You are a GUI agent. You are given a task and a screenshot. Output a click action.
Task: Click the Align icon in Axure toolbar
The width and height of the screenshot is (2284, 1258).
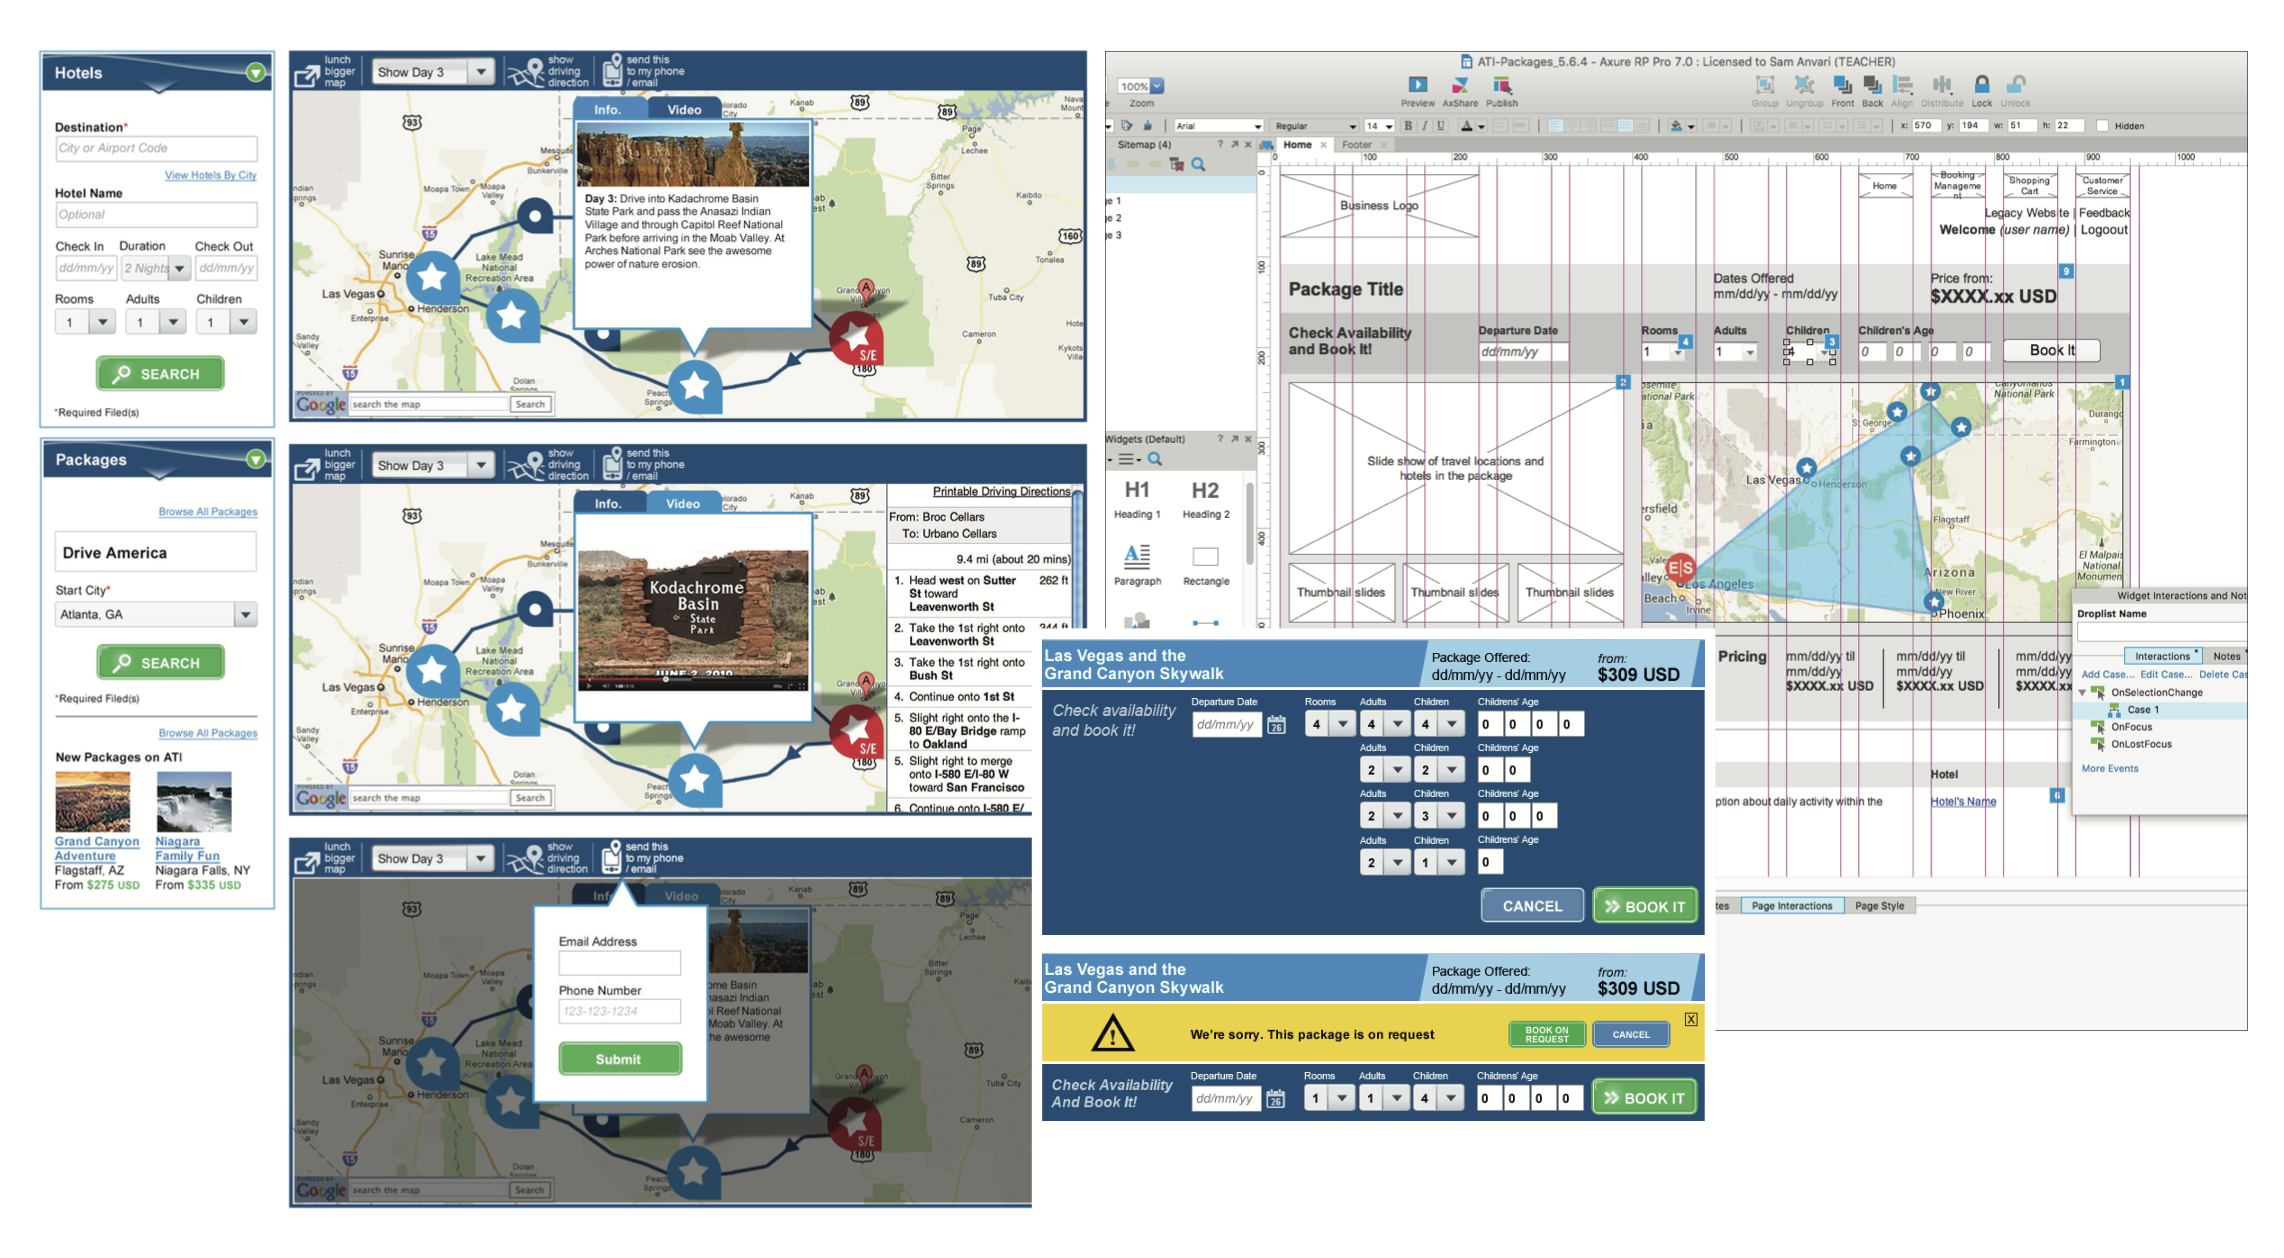[1902, 85]
